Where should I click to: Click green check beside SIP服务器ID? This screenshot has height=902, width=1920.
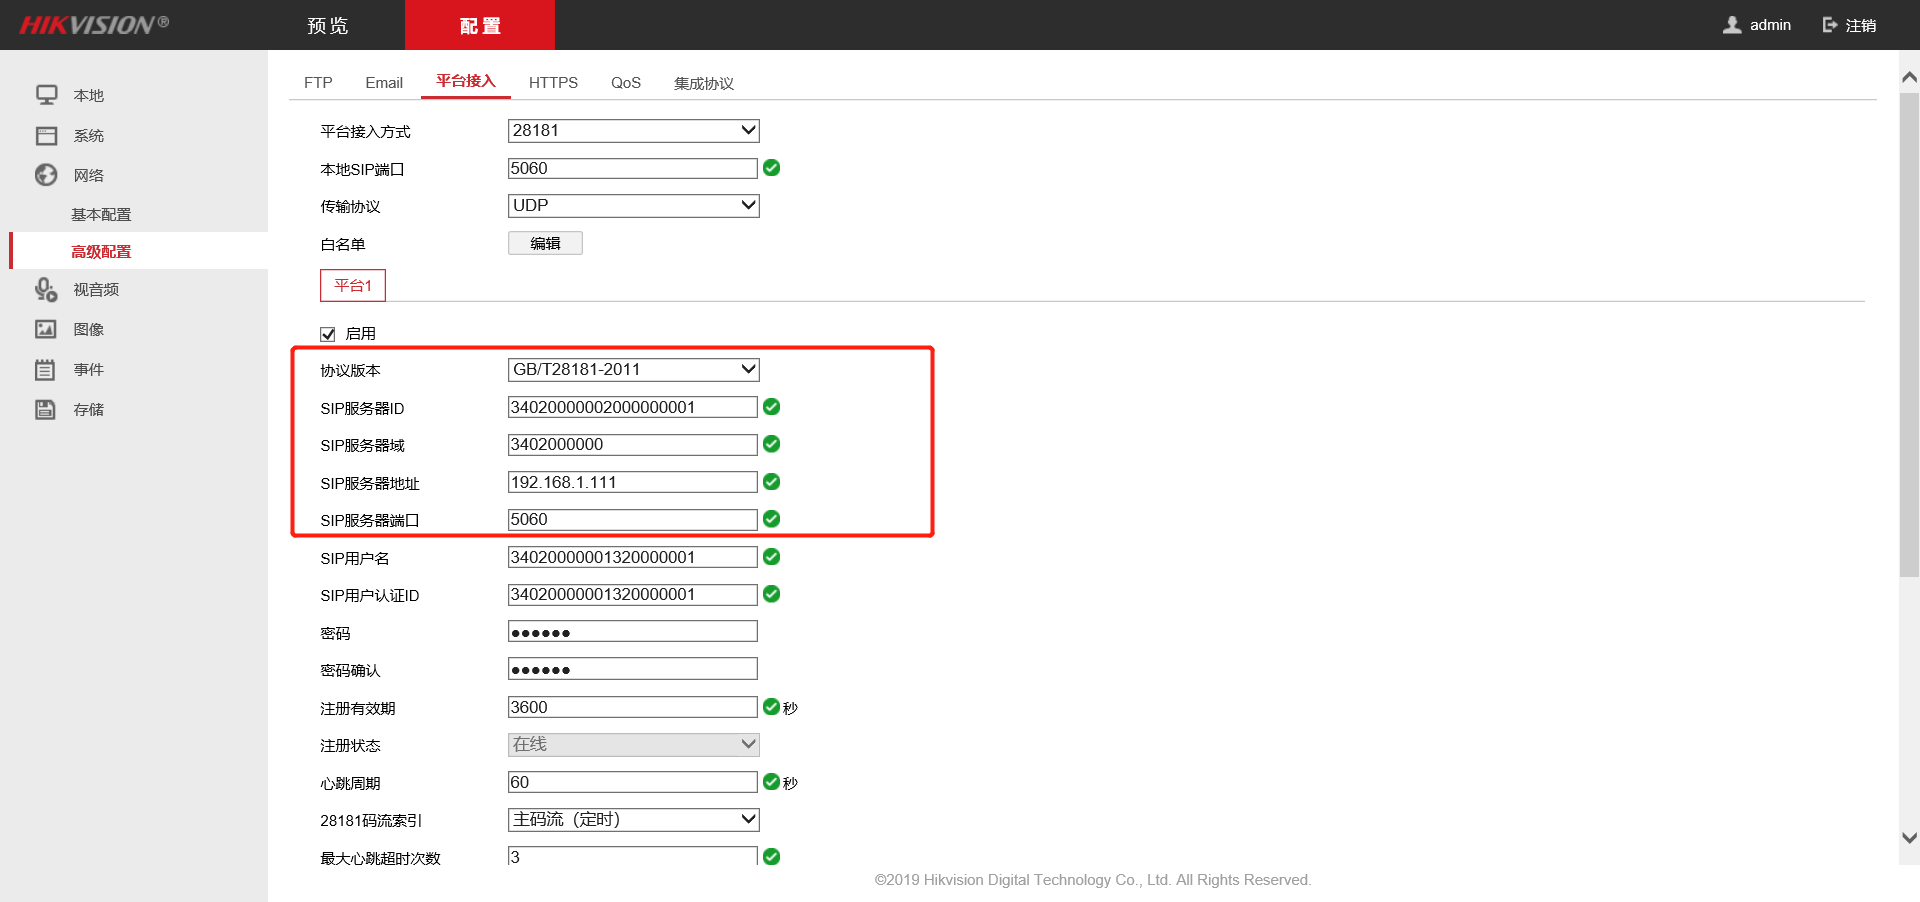(772, 407)
